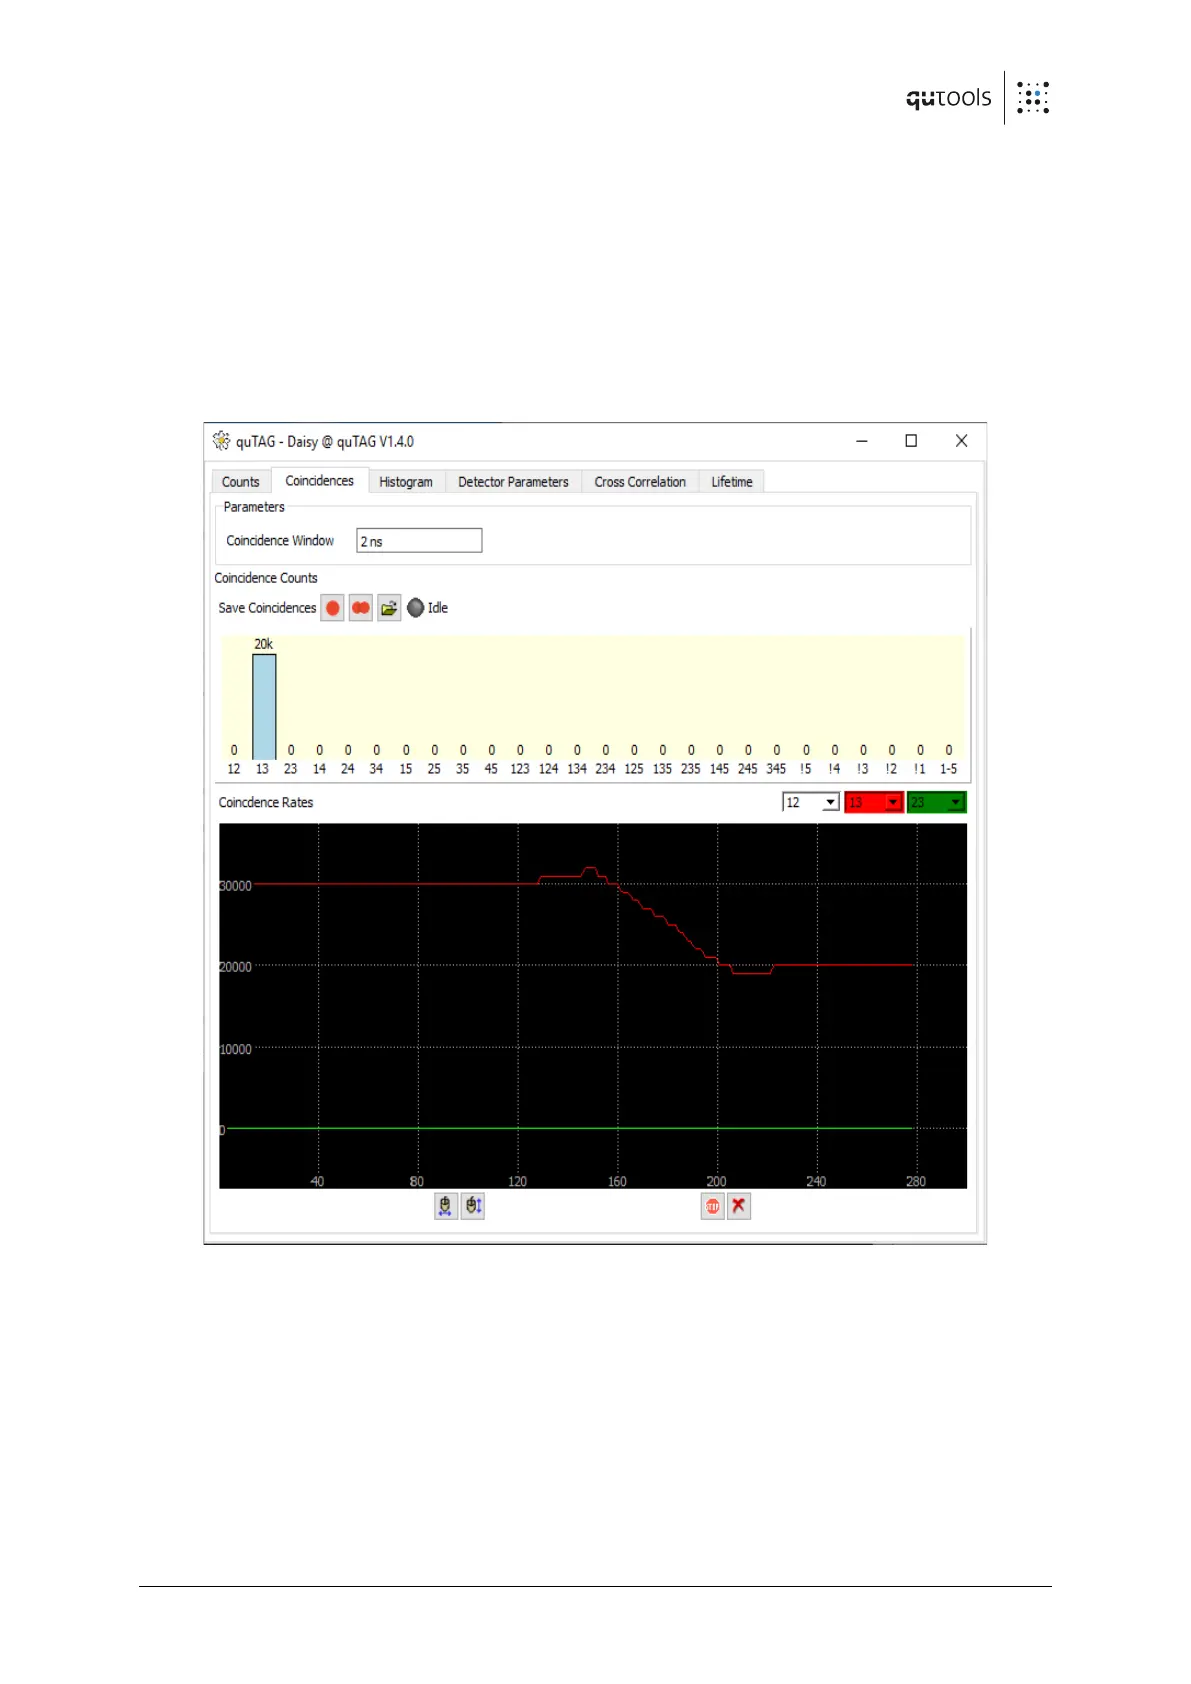Click the red STOP sign button

point(712,1206)
